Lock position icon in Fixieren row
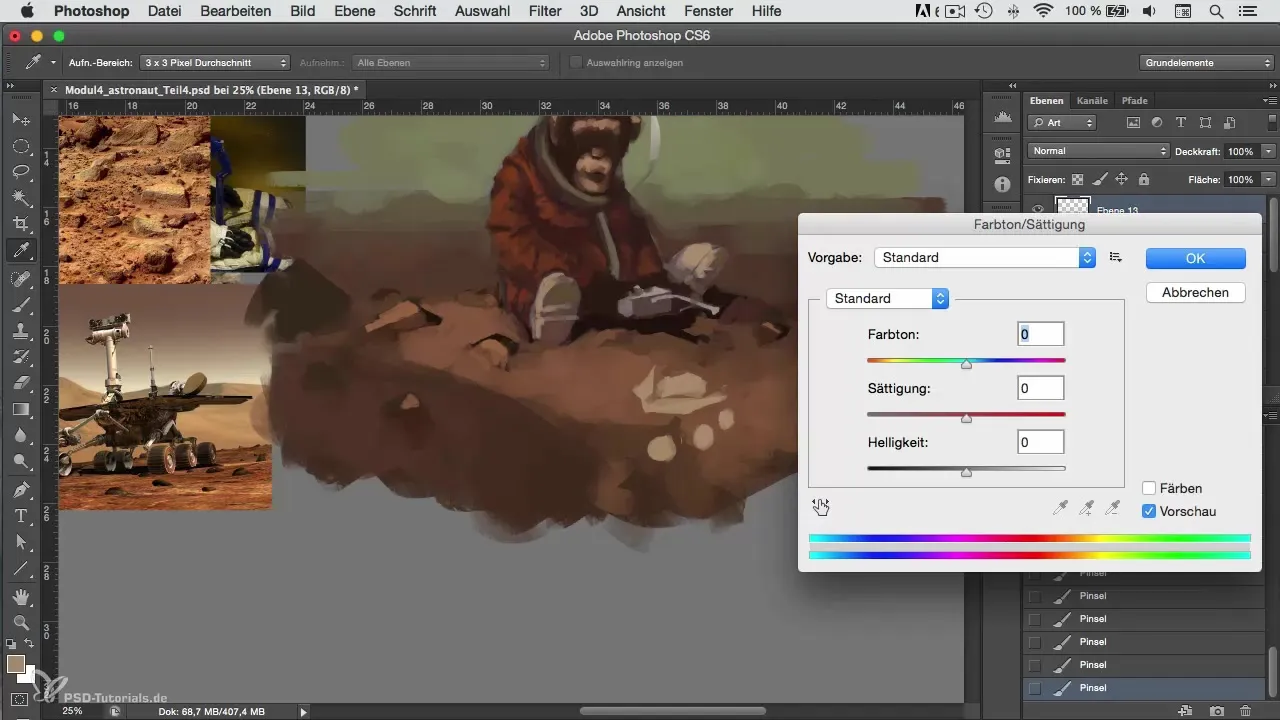The image size is (1280, 720). (1121, 180)
